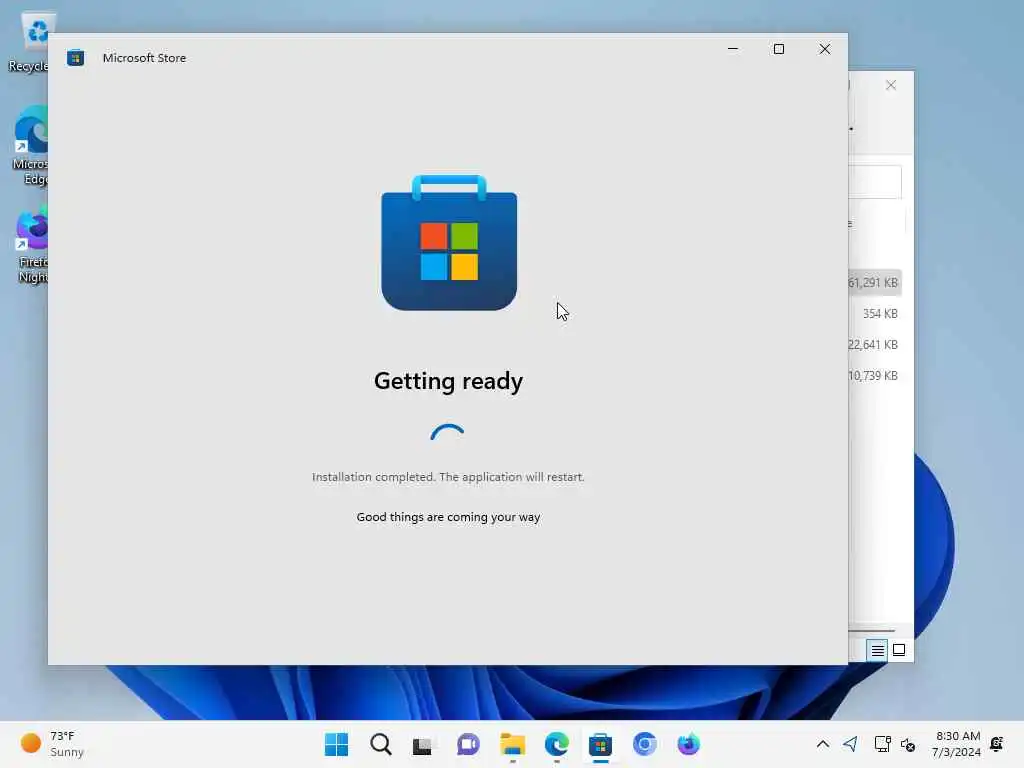Click the location arrow tray icon
This screenshot has width=1024, height=768.
click(850, 744)
